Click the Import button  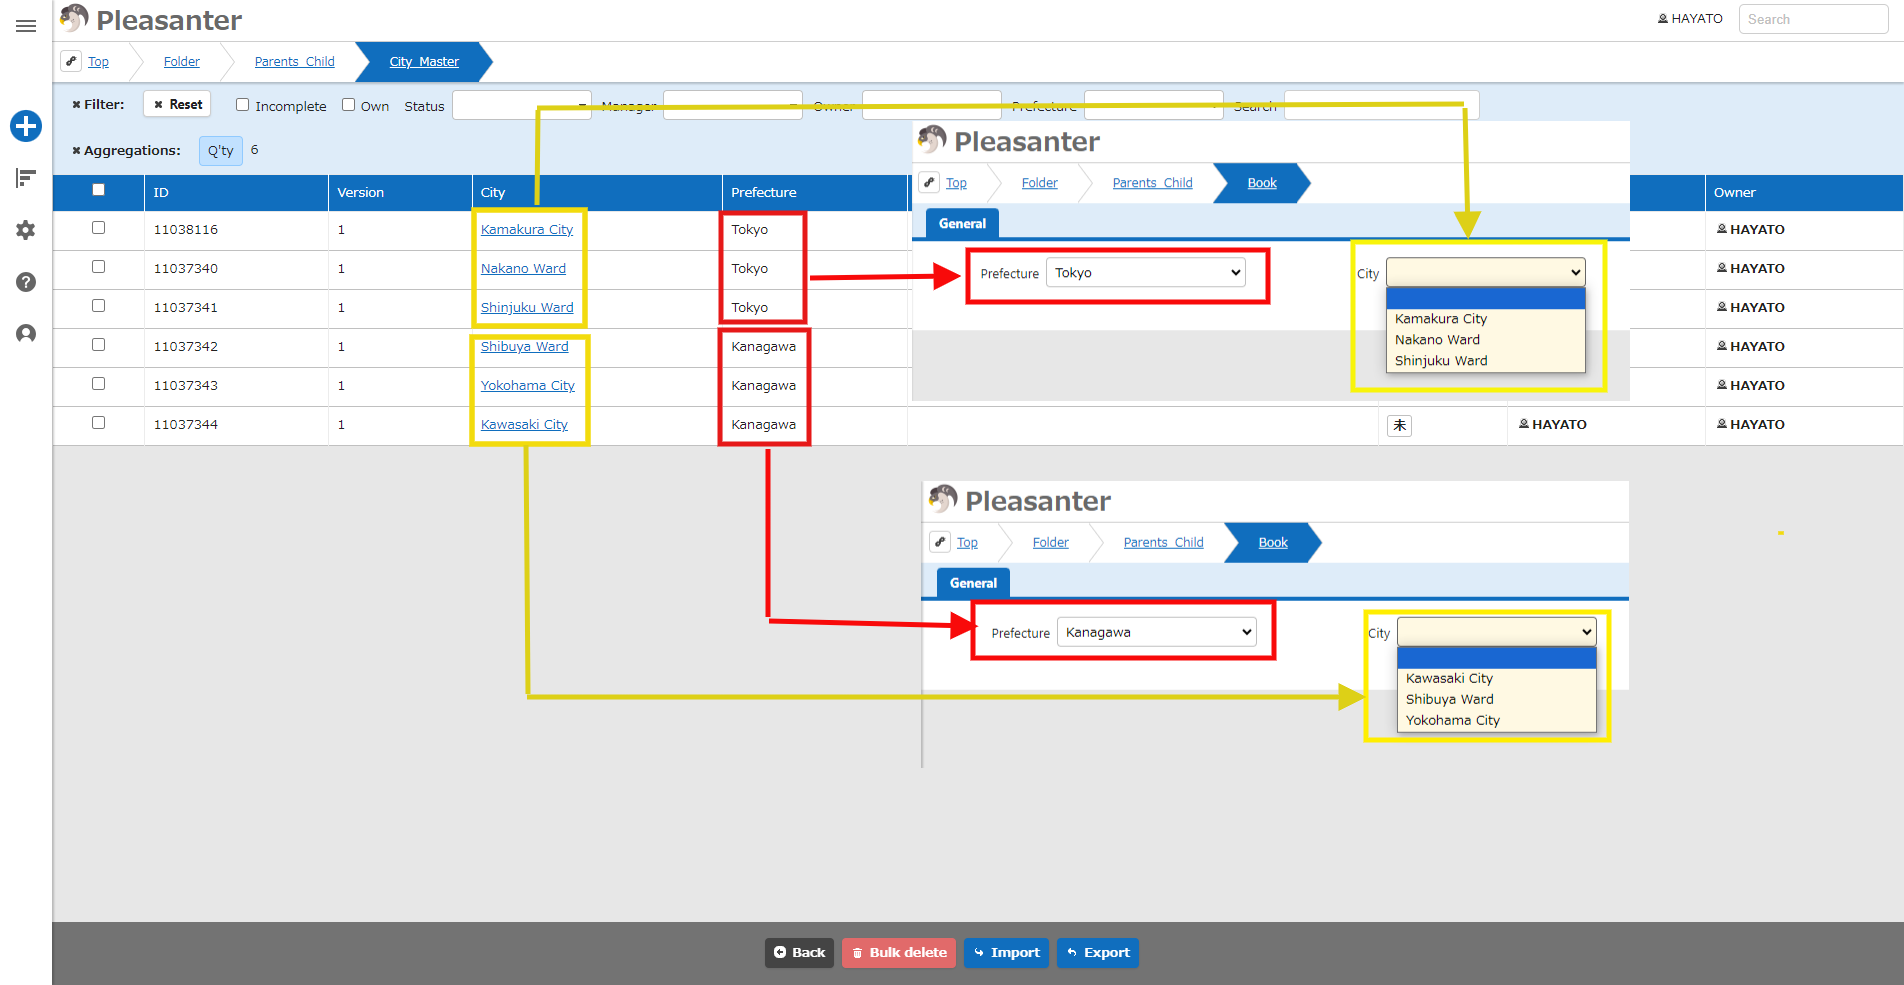click(1006, 953)
